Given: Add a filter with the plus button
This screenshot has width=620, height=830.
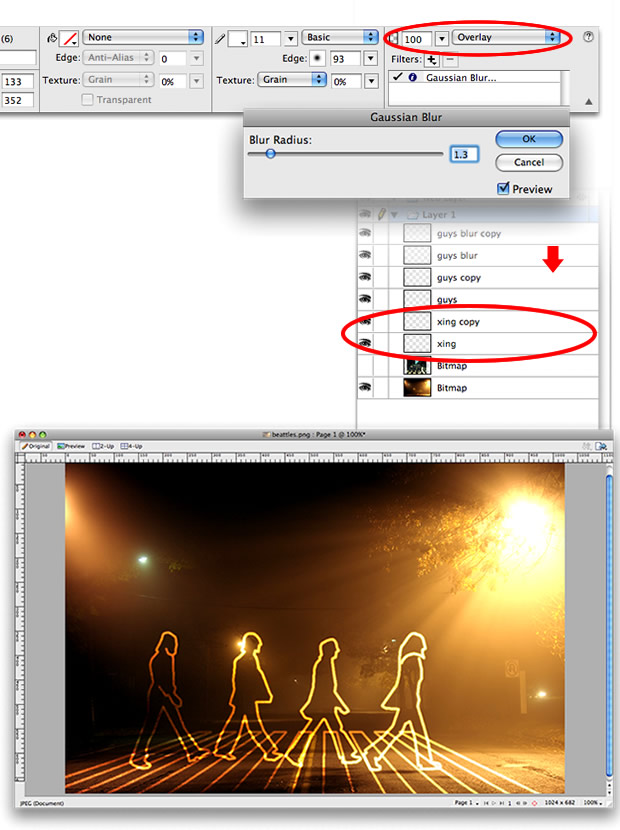Looking at the screenshot, I should (433, 60).
